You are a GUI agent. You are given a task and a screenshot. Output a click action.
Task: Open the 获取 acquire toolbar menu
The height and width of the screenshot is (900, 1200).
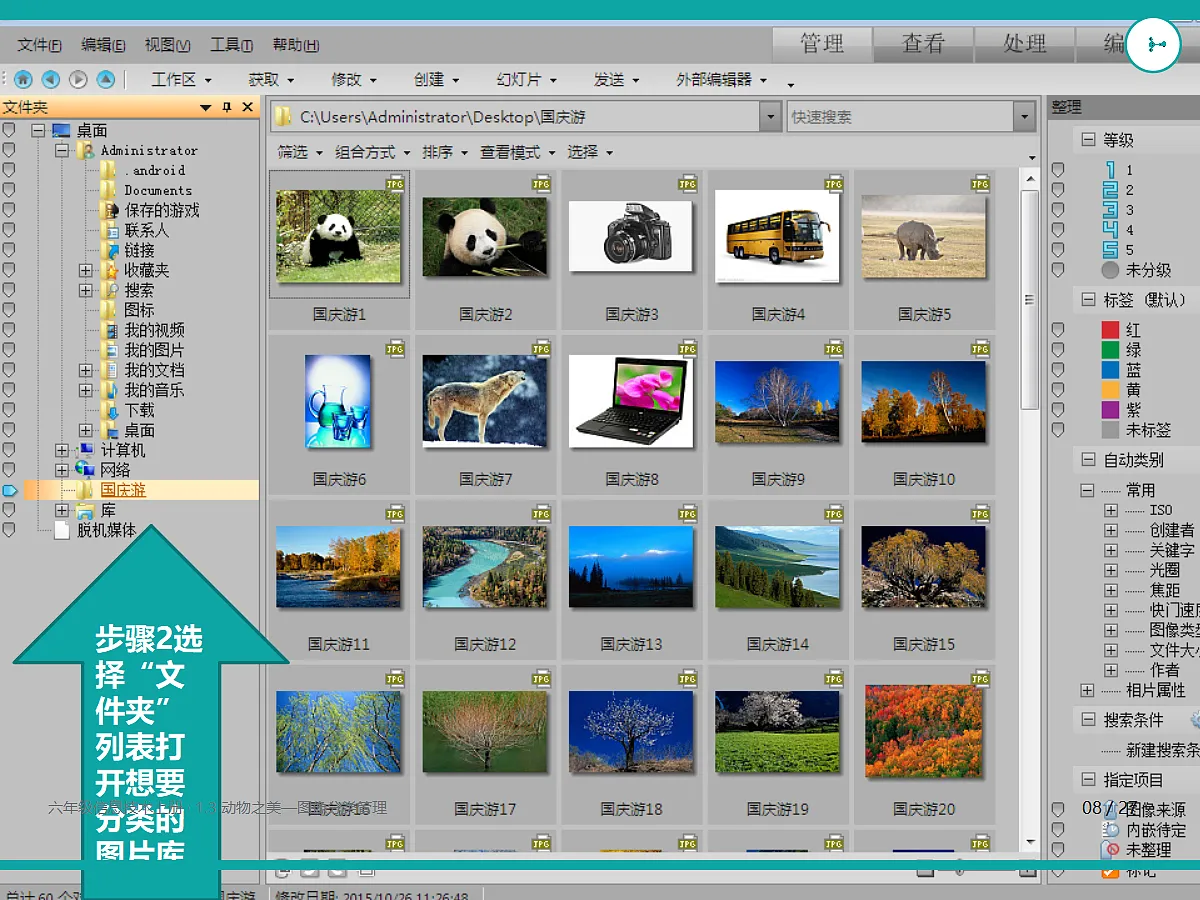[271, 79]
